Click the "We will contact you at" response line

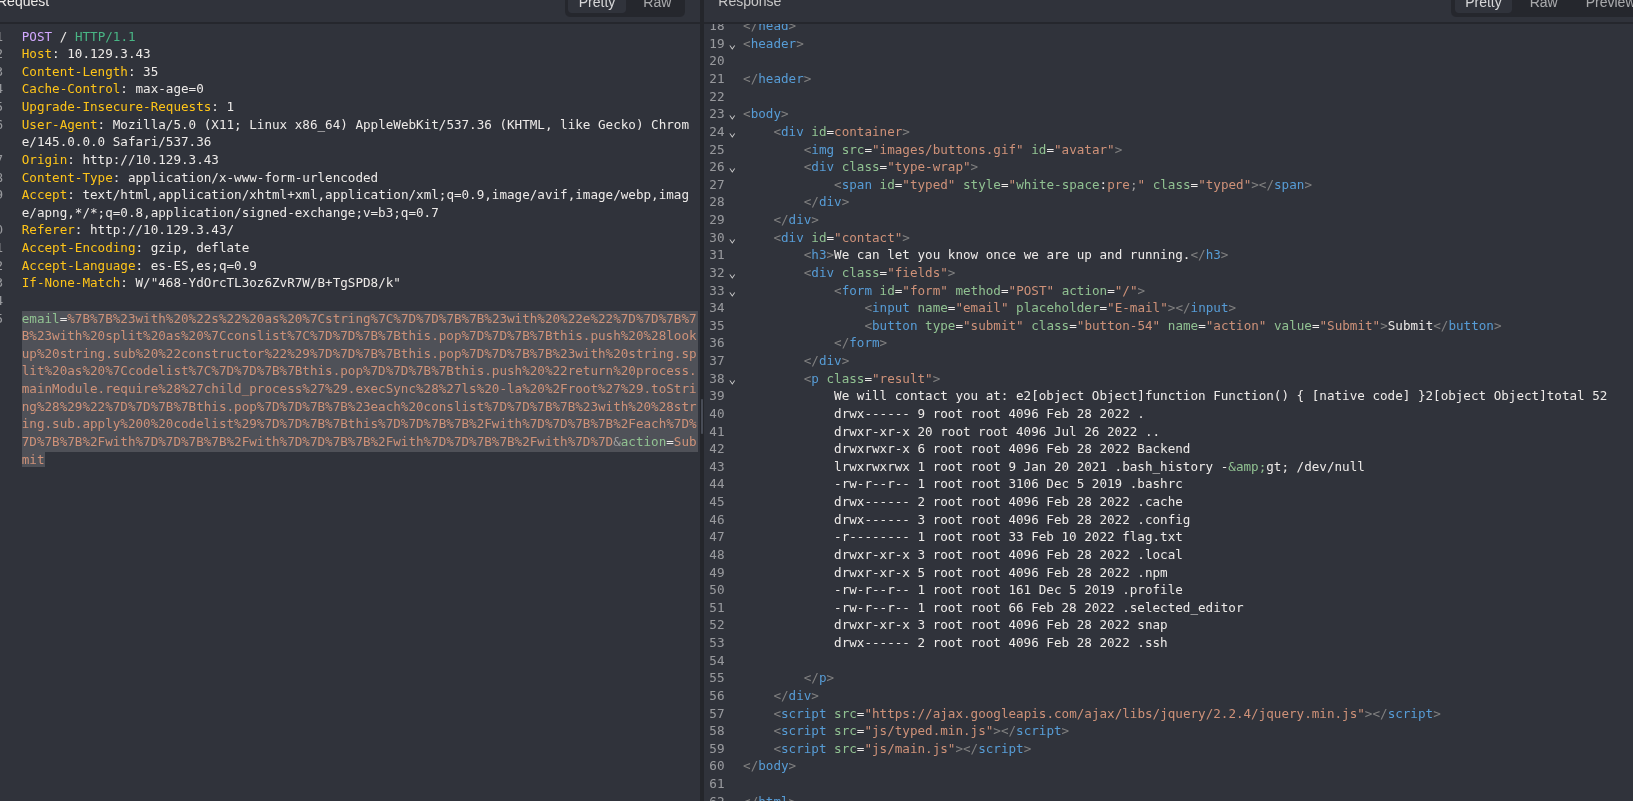tap(1220, 396)
